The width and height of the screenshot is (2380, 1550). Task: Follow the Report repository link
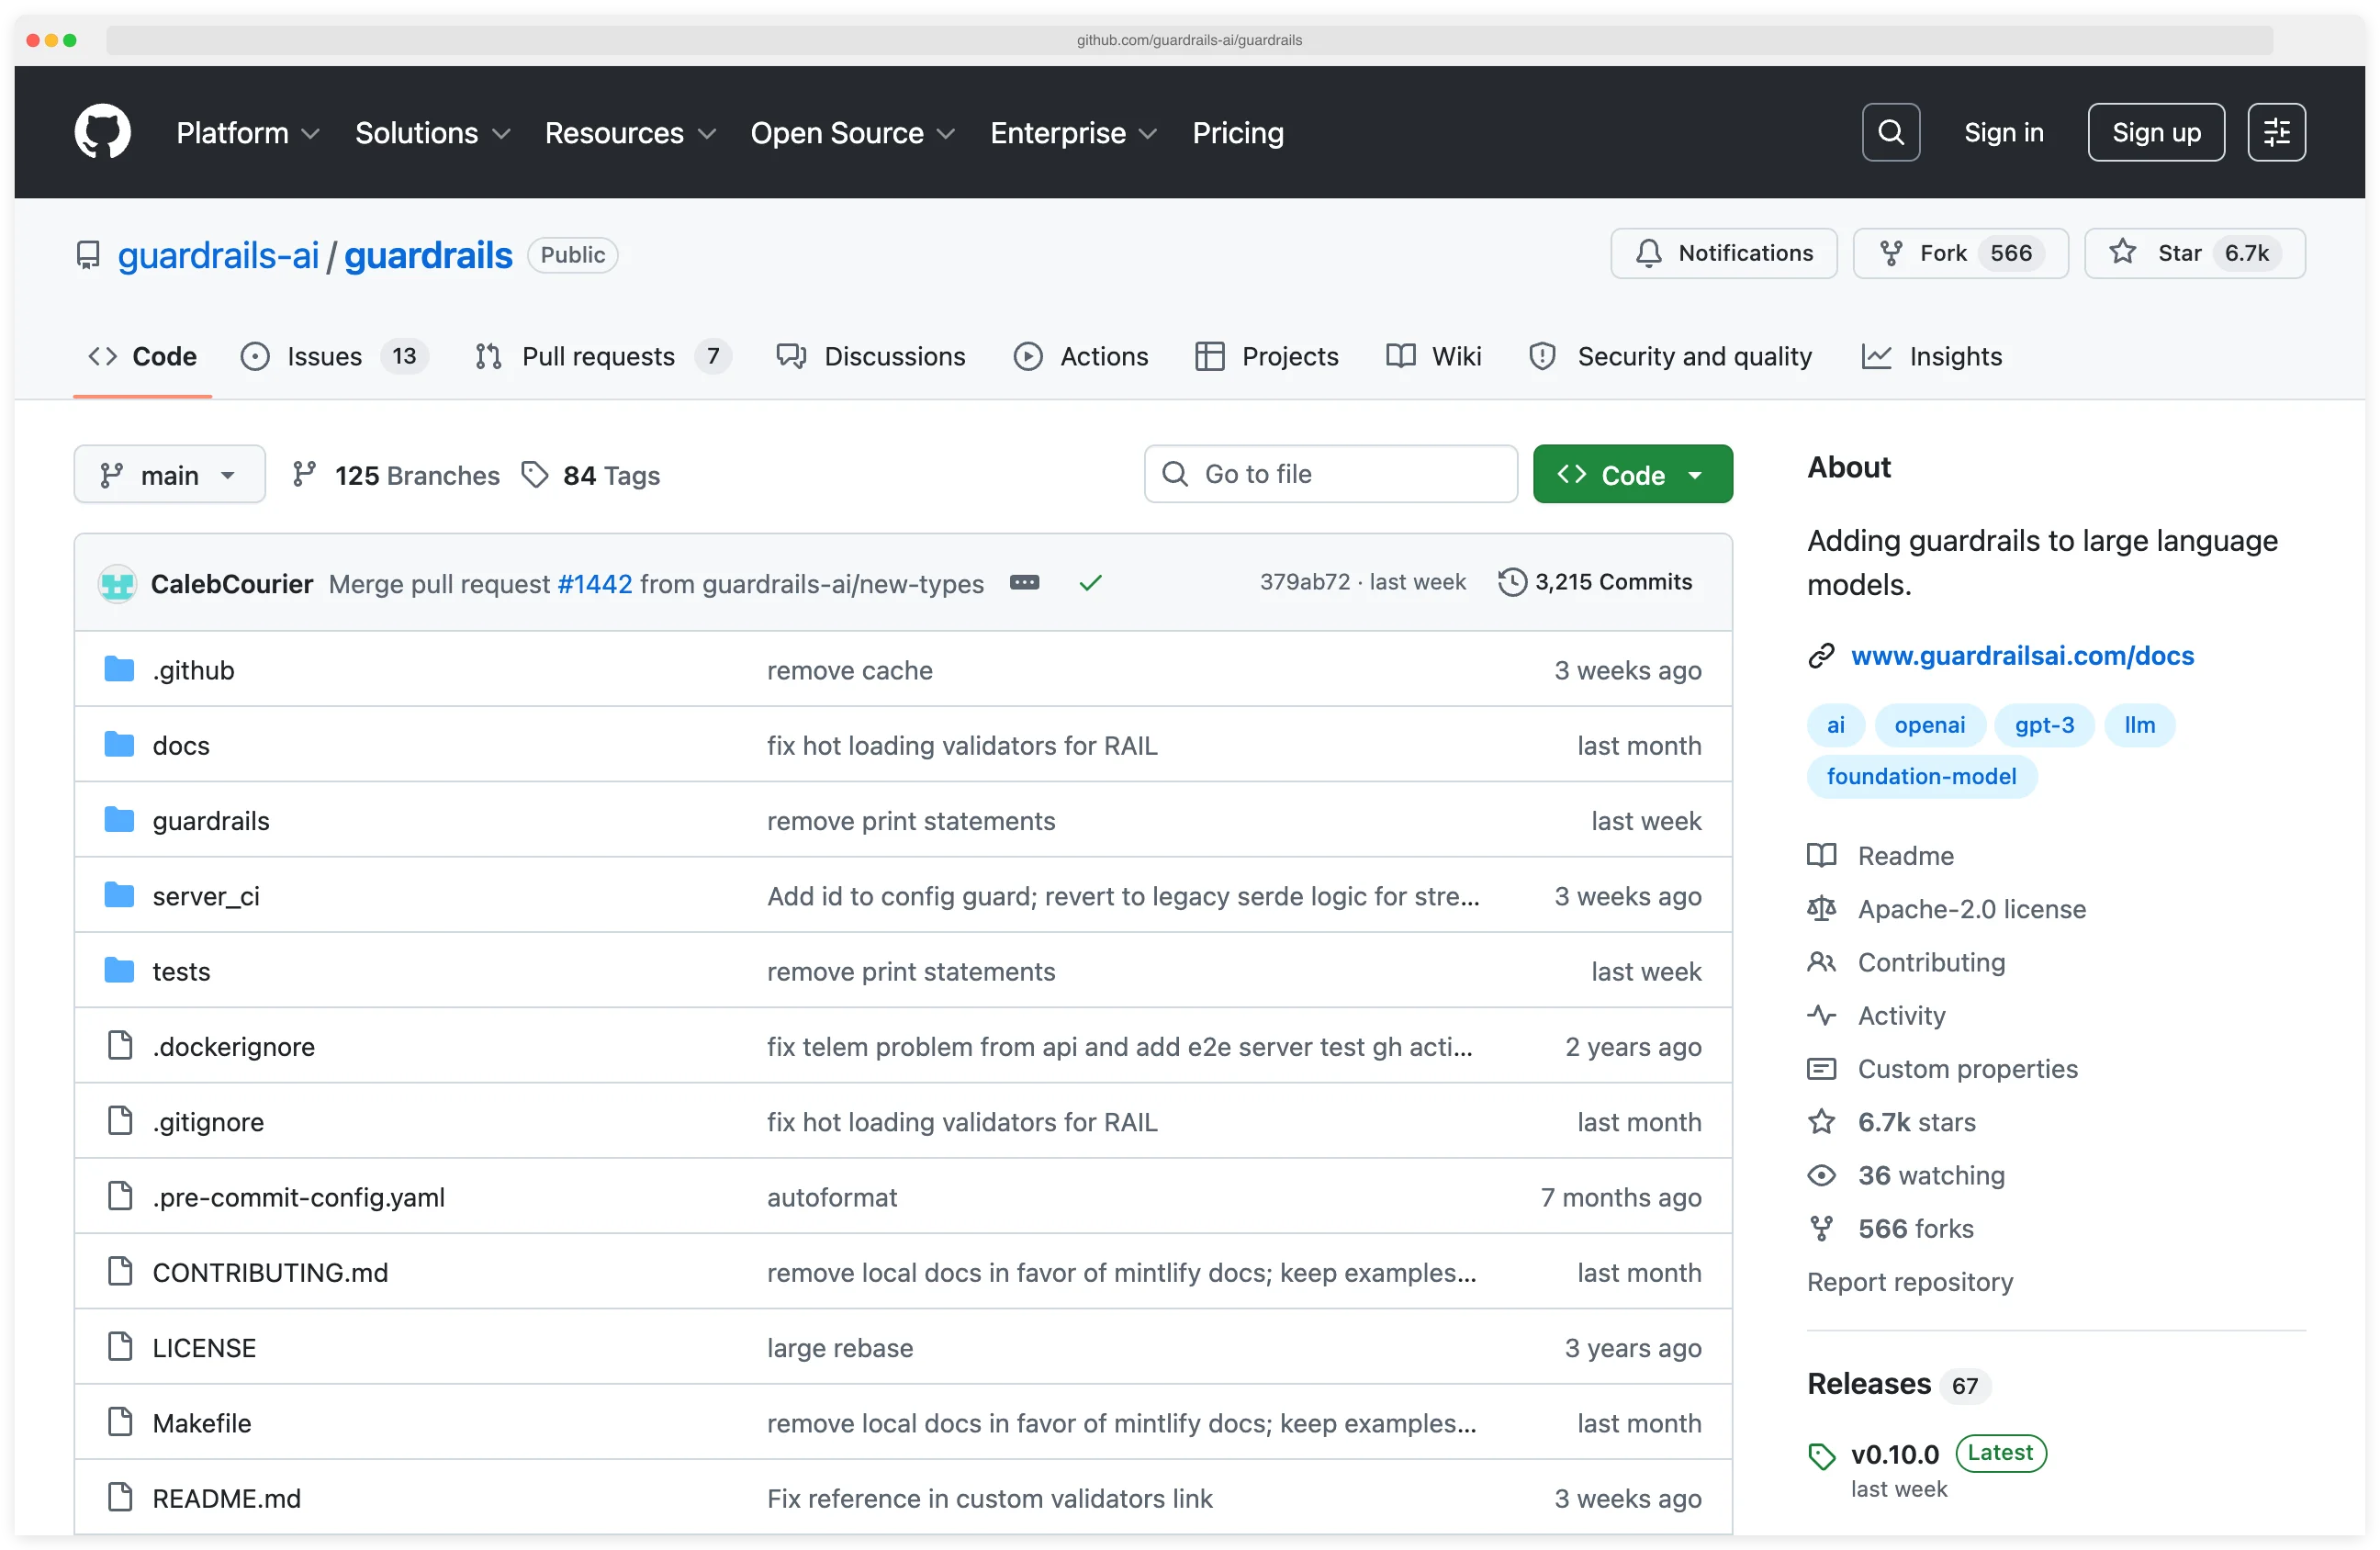pos(1909,1281)
